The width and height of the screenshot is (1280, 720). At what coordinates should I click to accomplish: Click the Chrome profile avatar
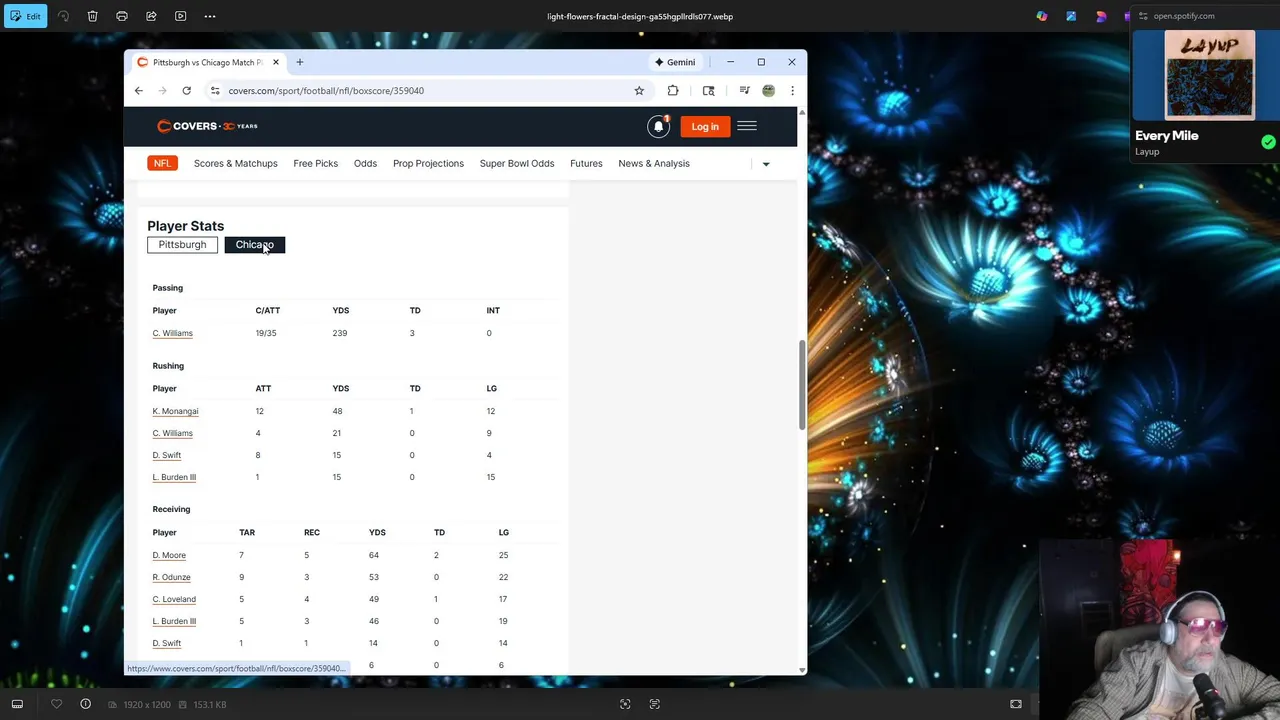[768, 90]
